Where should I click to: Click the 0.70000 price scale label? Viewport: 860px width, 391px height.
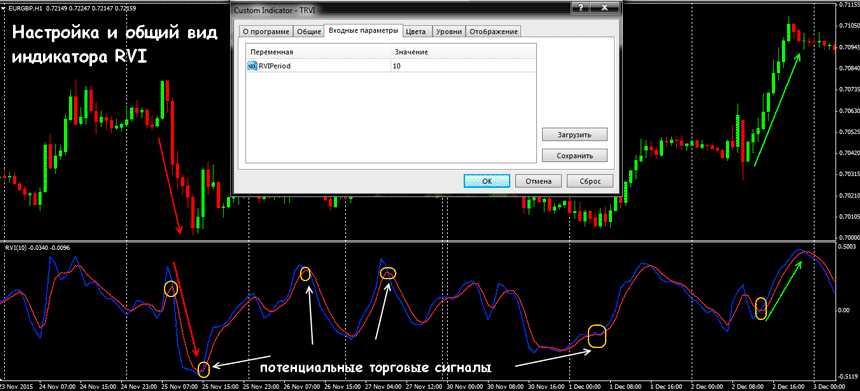pyautogui.click(x=848, y=238)
